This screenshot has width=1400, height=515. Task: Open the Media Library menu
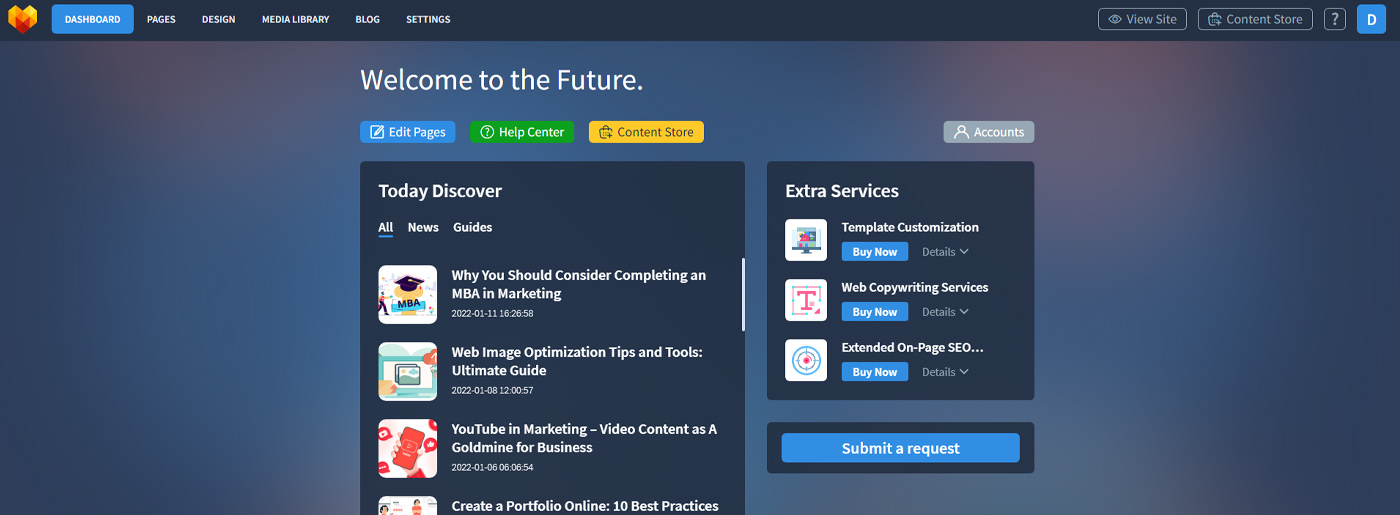tap(295, 19)
